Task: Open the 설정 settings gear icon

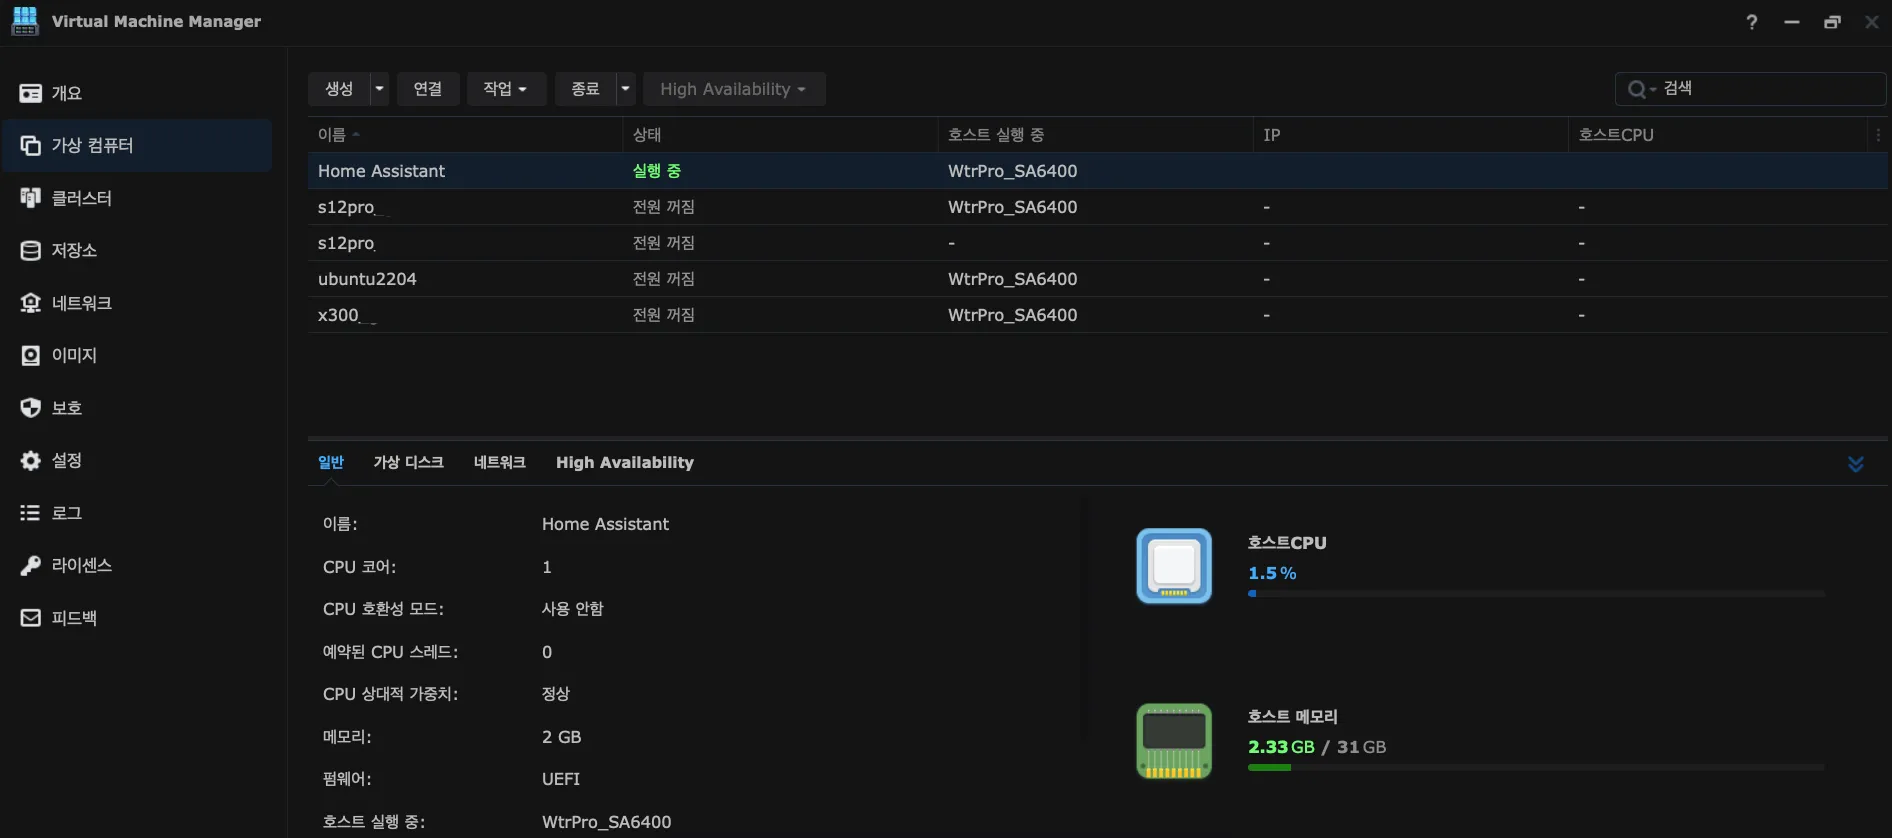Action: [x=31, y=460]
